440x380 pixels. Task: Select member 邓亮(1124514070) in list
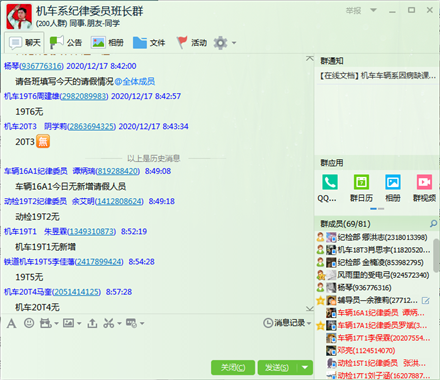point(377,351)
